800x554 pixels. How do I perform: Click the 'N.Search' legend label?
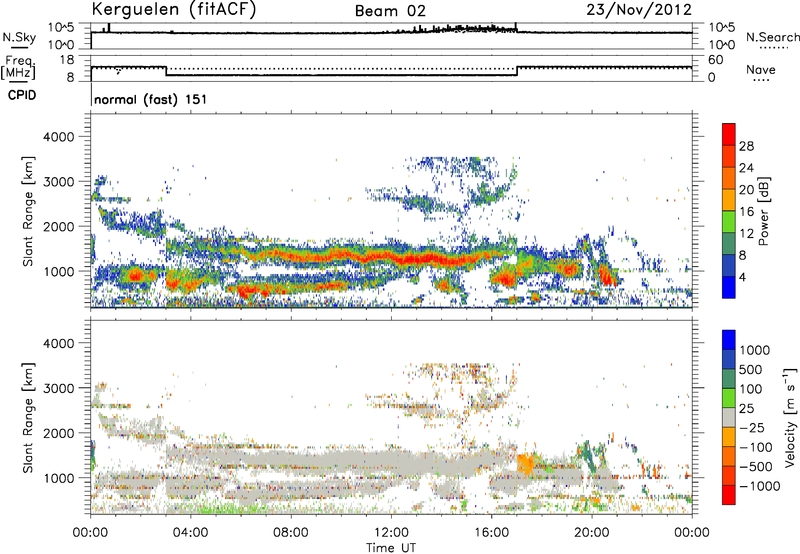tap(772, 37)
